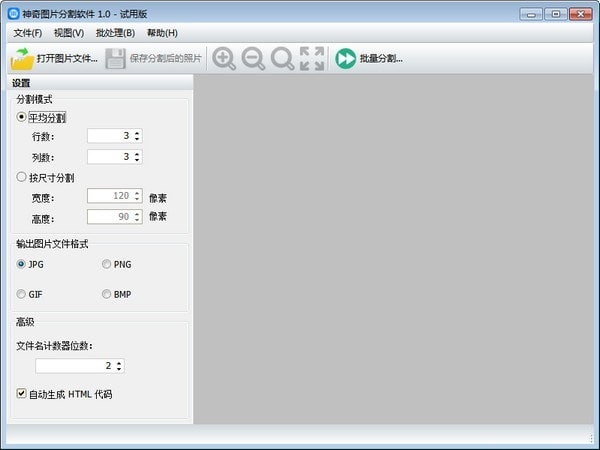Open the 文件(F) menu
Viewport: 600px width, 450px height.
(28, 33)
